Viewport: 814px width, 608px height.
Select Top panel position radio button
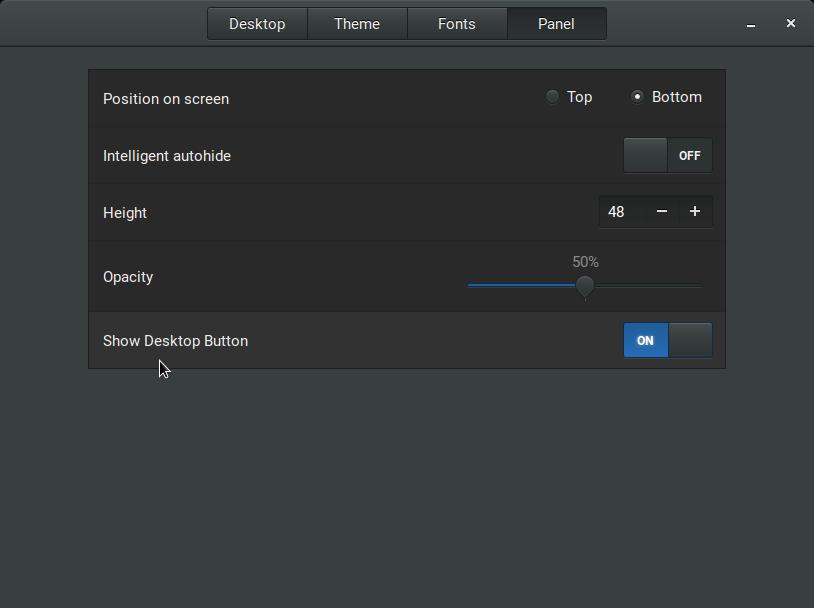coord(552,97)
